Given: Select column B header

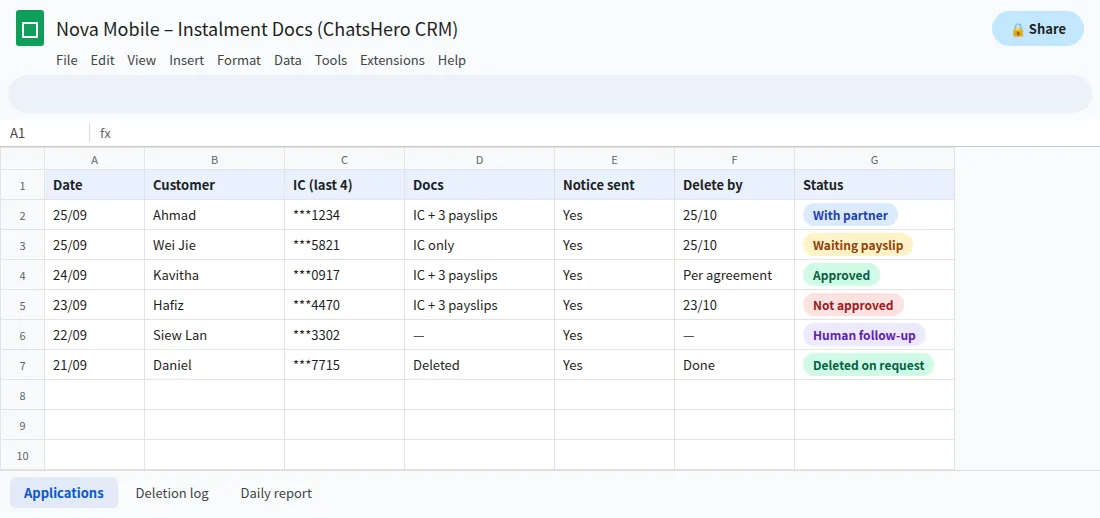Looking at the screenshot, I should [215, 160].
